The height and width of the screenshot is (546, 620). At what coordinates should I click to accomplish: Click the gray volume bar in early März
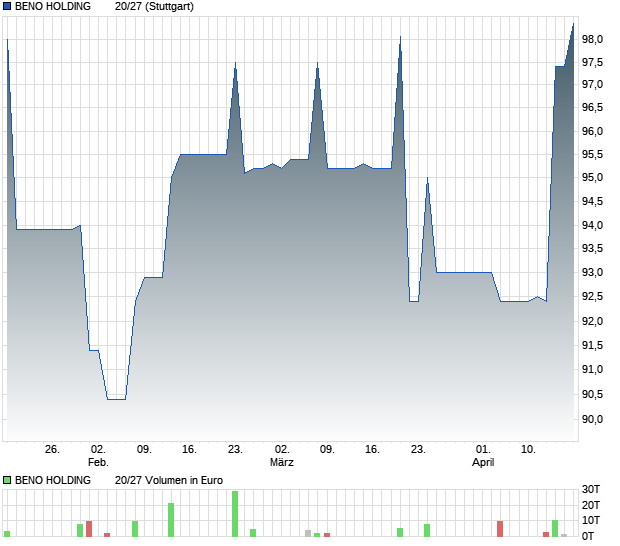click(308, 533)
